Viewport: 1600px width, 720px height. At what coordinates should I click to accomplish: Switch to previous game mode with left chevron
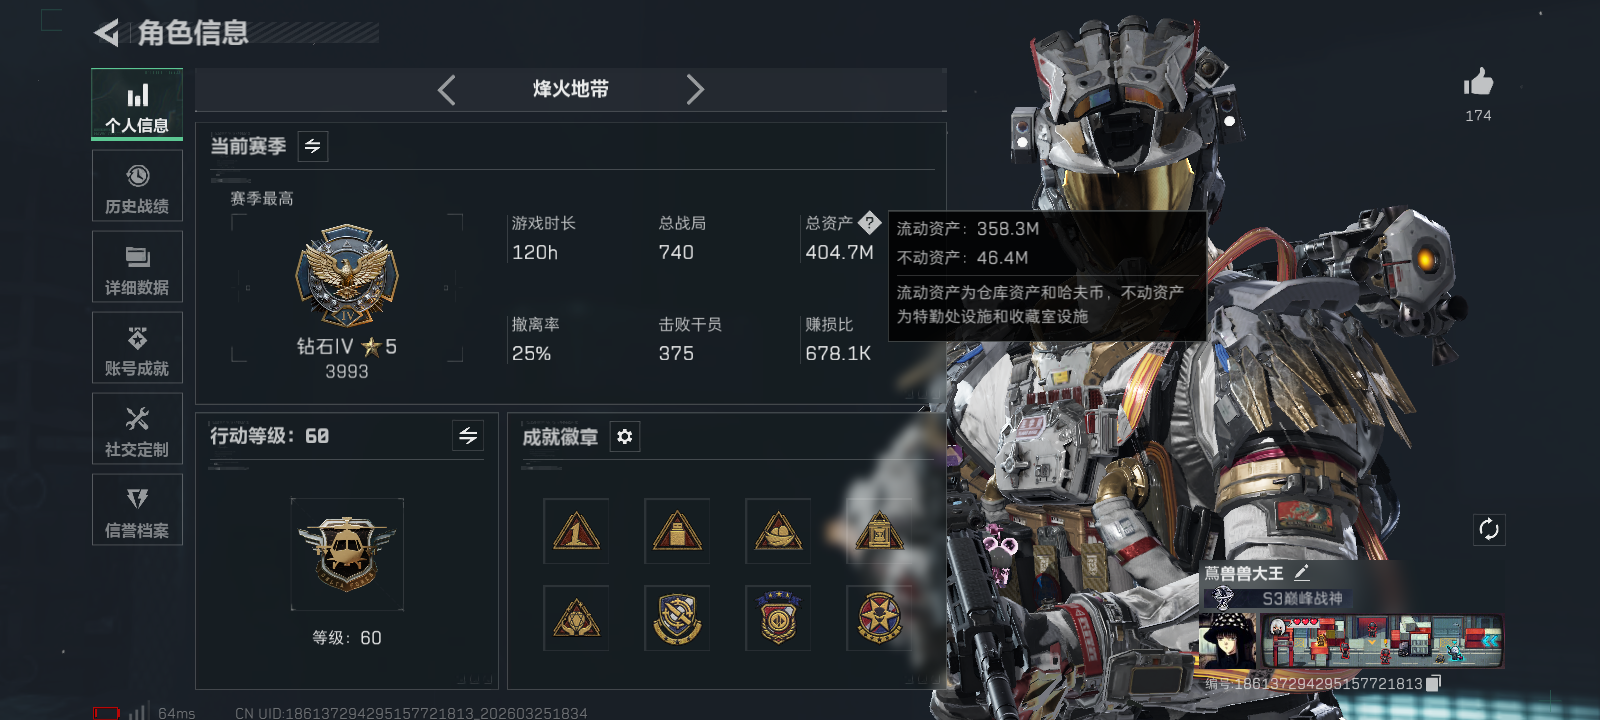[x=447, y=90]
